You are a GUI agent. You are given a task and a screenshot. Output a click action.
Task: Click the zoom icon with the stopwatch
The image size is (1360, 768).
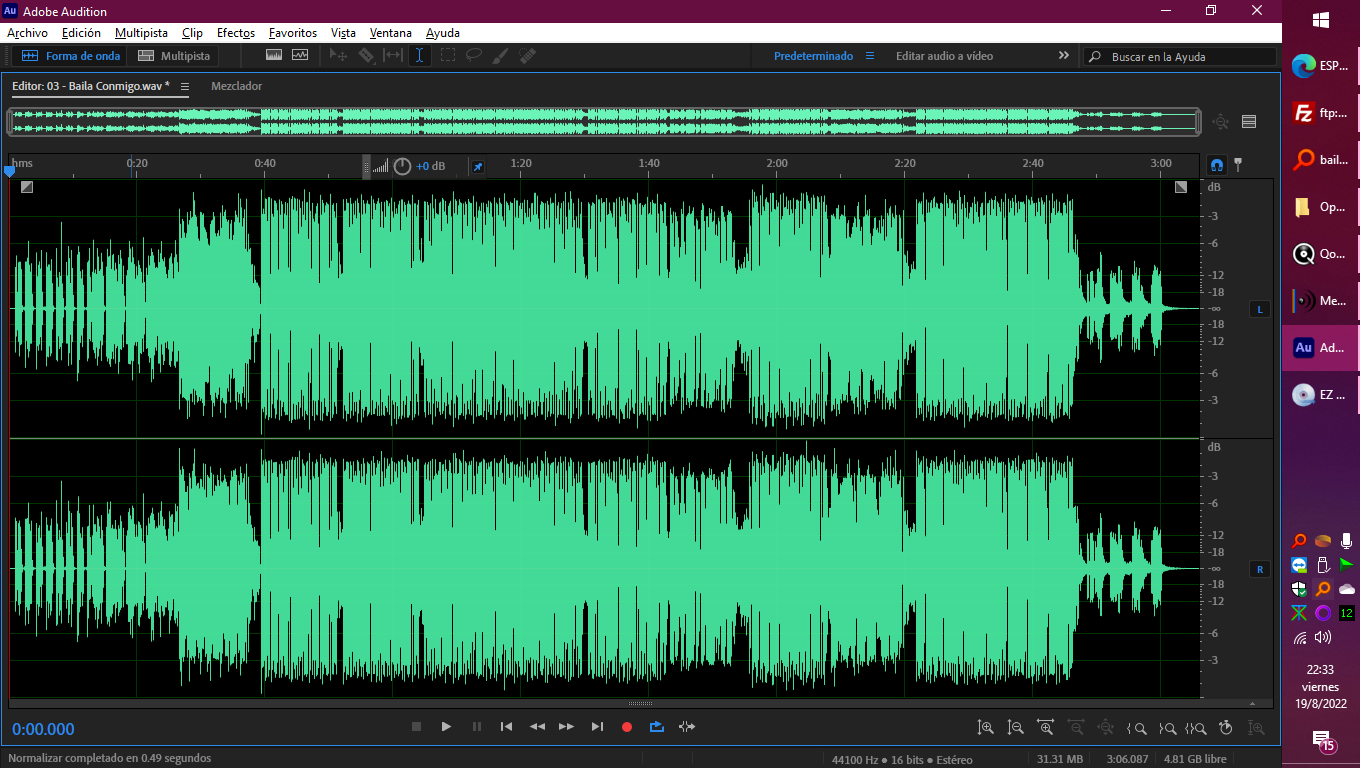coord(1226,728)
